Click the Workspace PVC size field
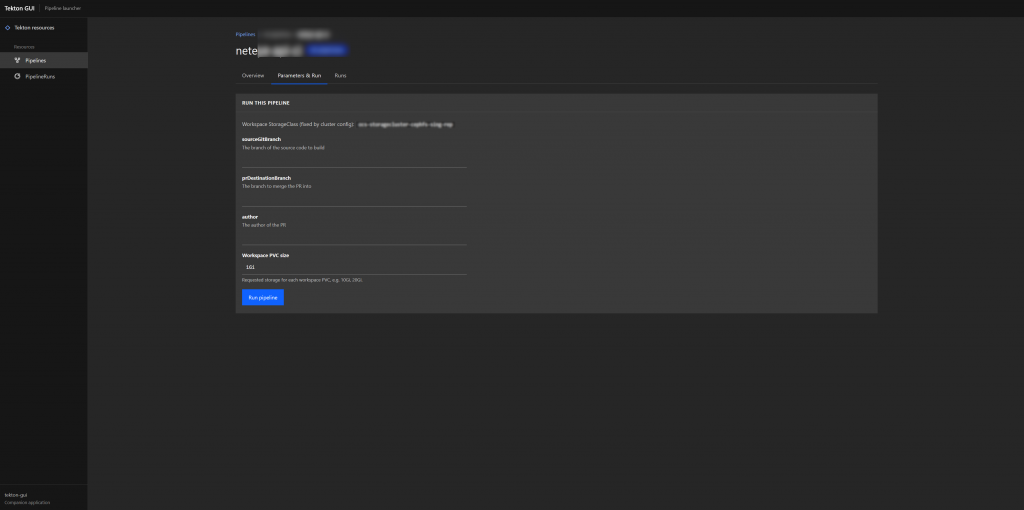Screen dimensions: 1024x510 354,267
